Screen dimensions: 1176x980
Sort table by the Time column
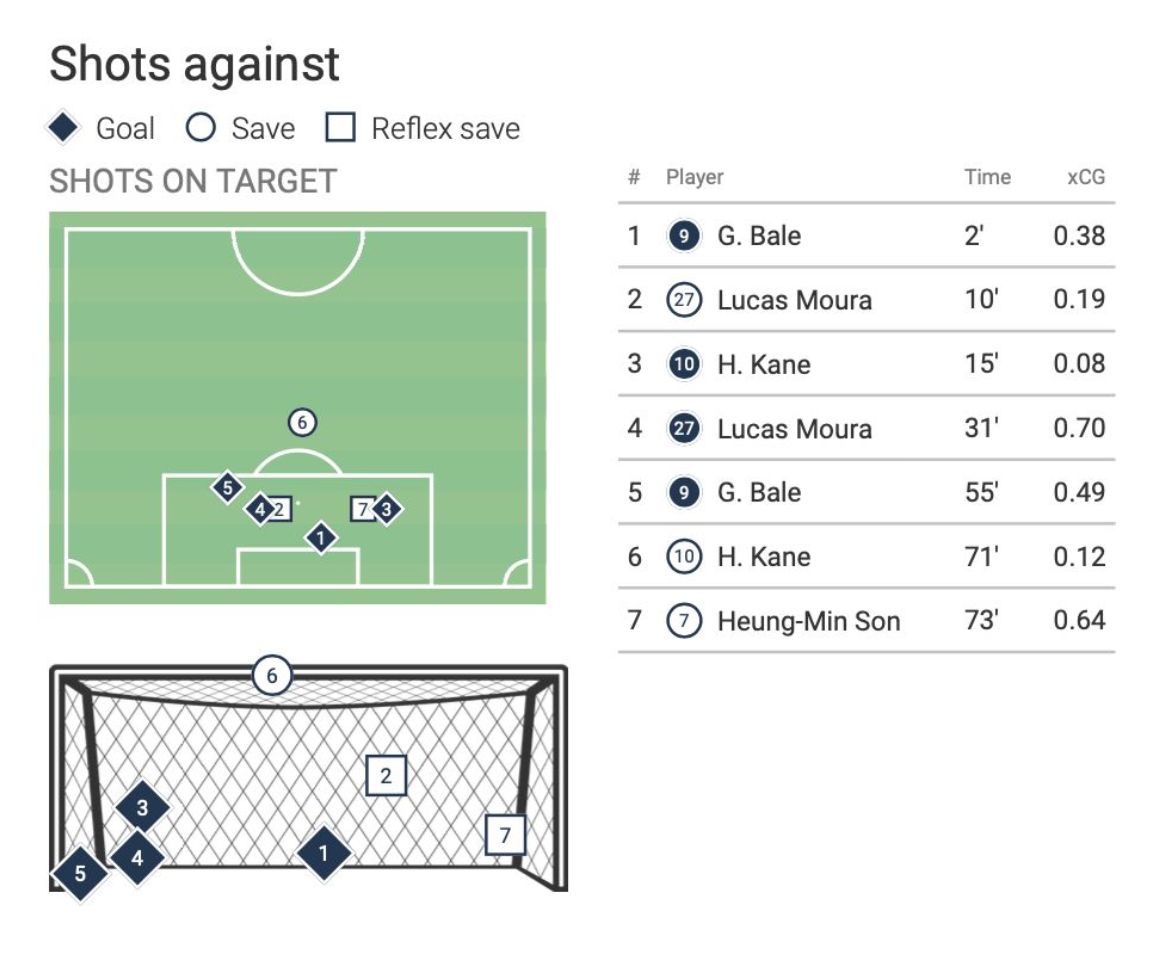point(986,178)
